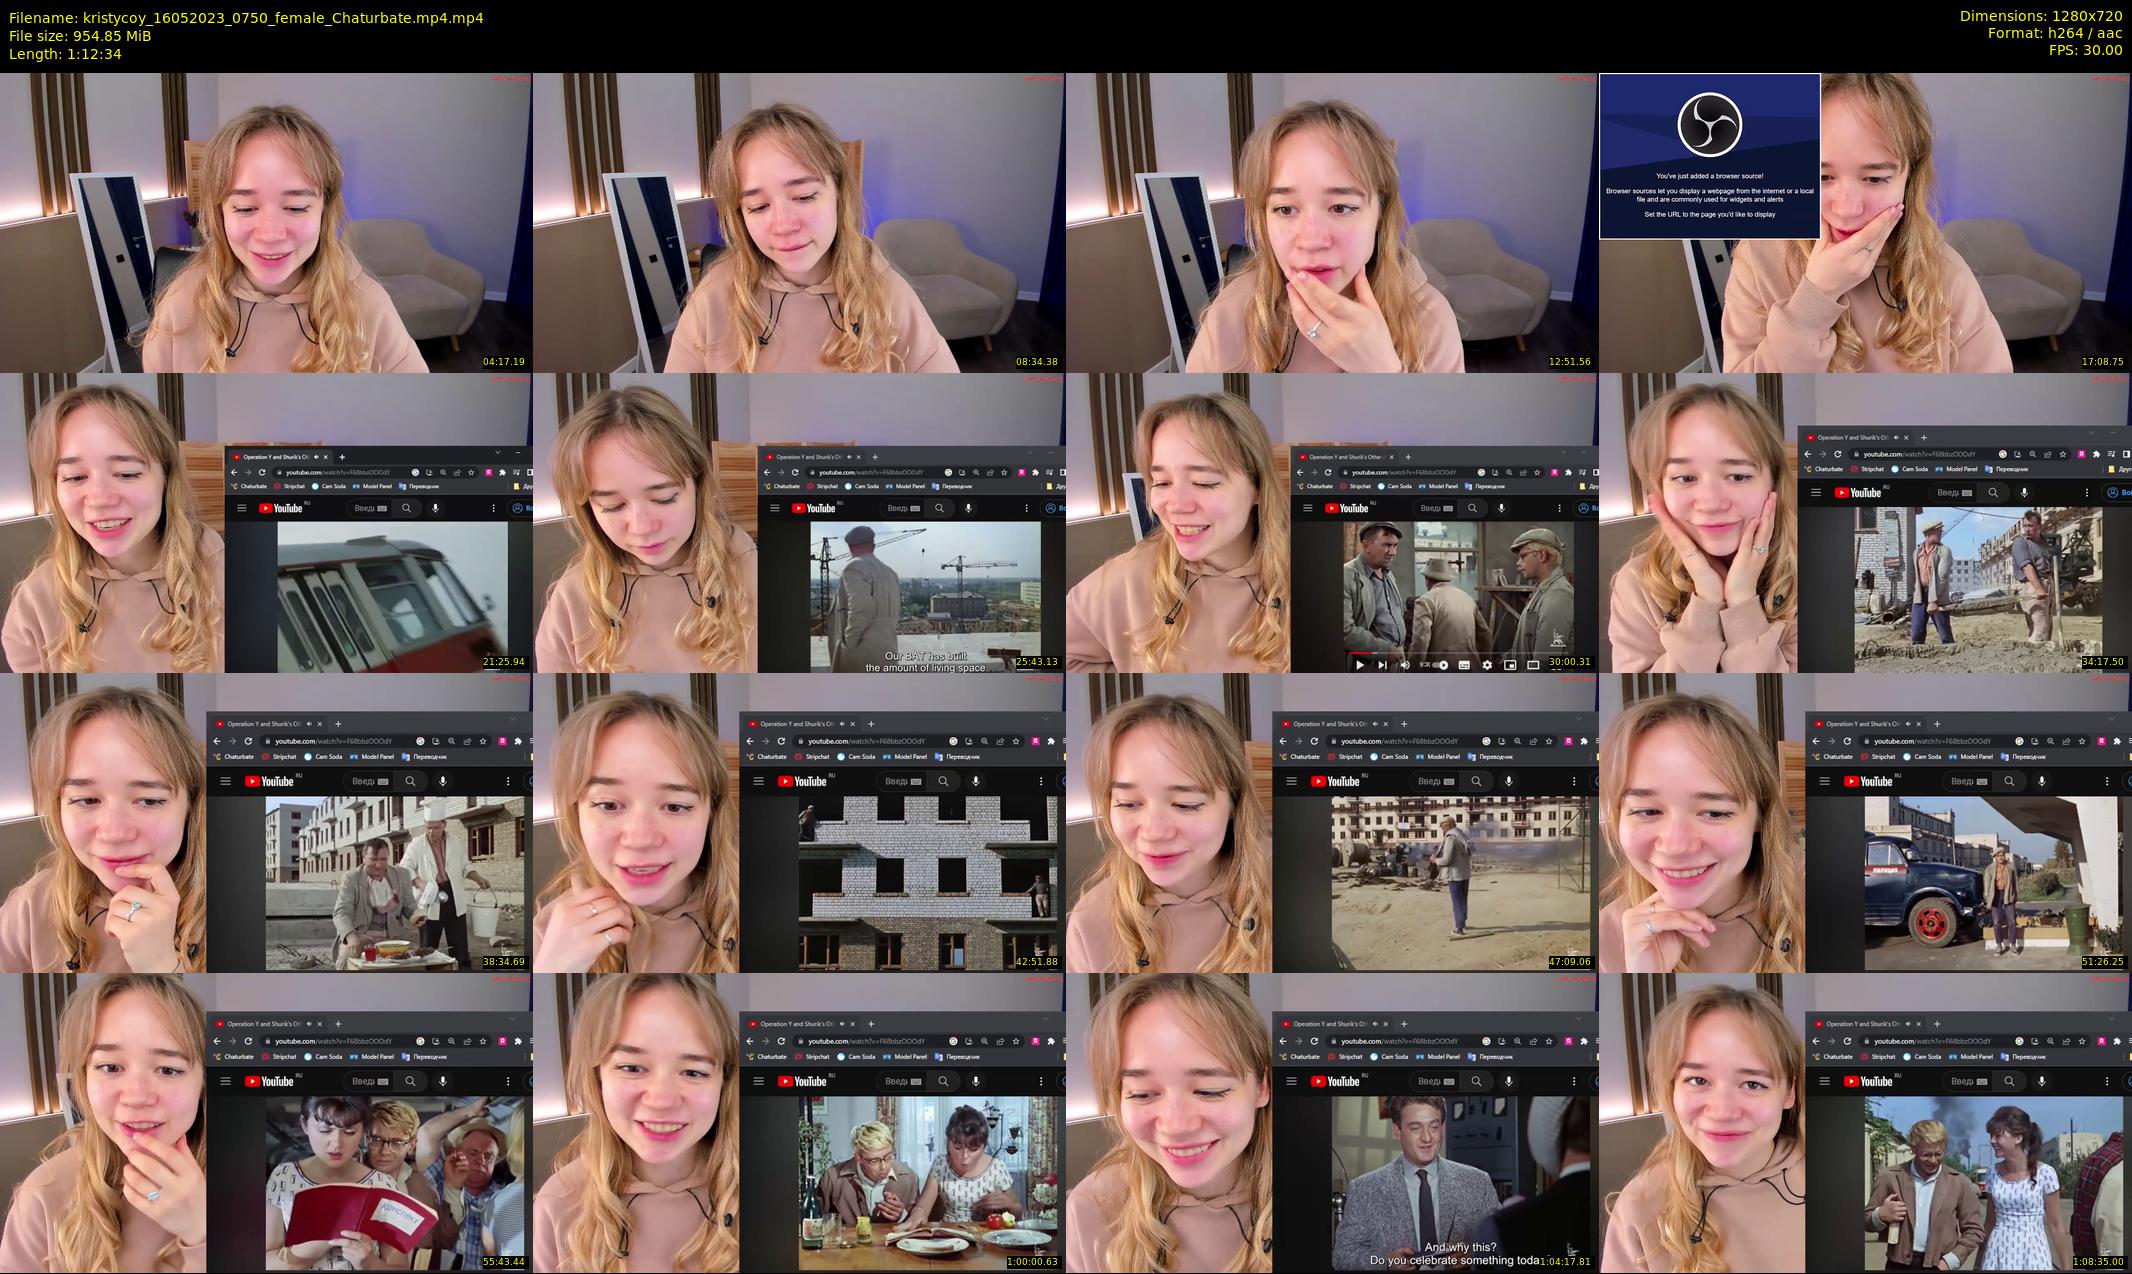
Task: Click the next-video button in the 30:00.31 player
Action: pyautogui.click(x=1382, y=665)
